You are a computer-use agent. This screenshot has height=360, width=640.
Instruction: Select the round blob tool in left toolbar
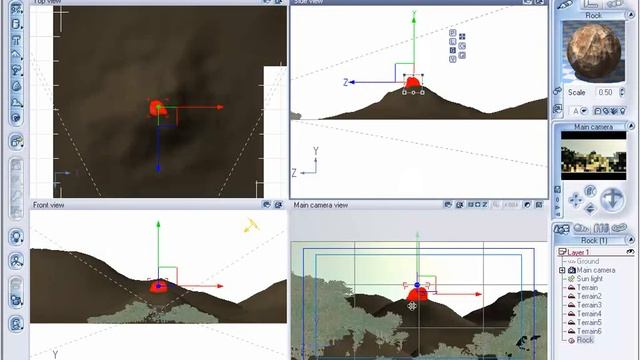(x=16, y=118)
